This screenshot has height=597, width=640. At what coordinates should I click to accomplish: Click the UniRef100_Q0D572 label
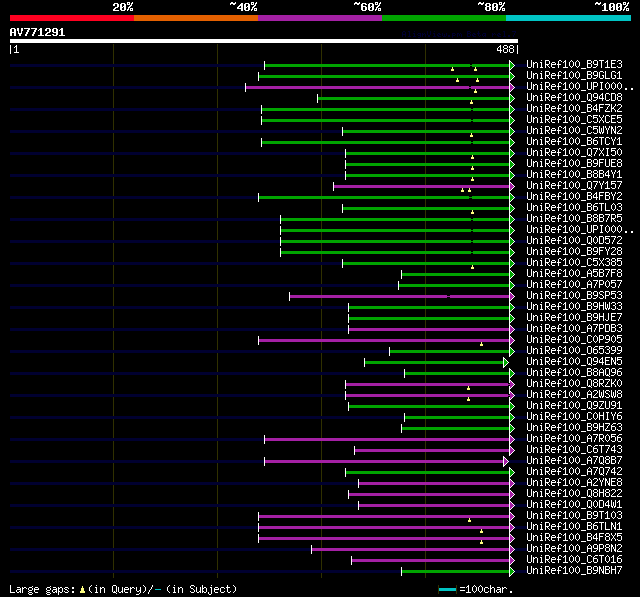(574, 241)
